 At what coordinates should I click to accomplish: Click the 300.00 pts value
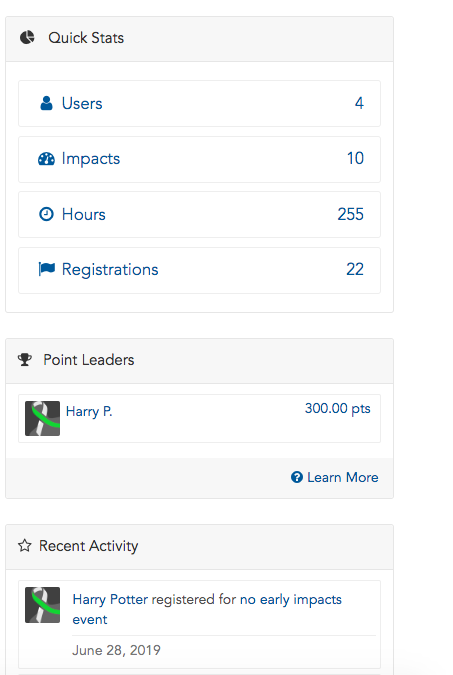(x=338, y=408)
